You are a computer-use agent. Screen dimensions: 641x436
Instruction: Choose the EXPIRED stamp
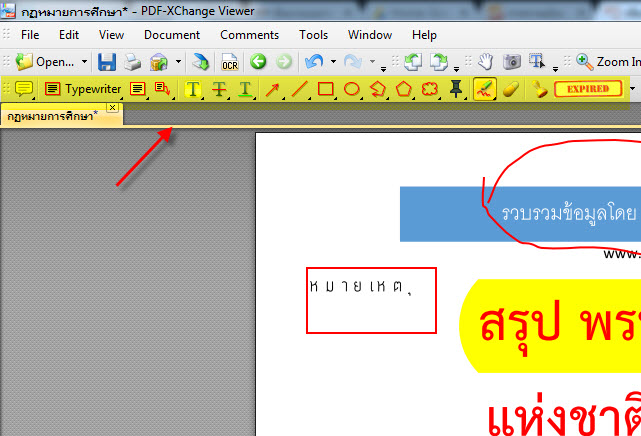(x=588, y=89)
